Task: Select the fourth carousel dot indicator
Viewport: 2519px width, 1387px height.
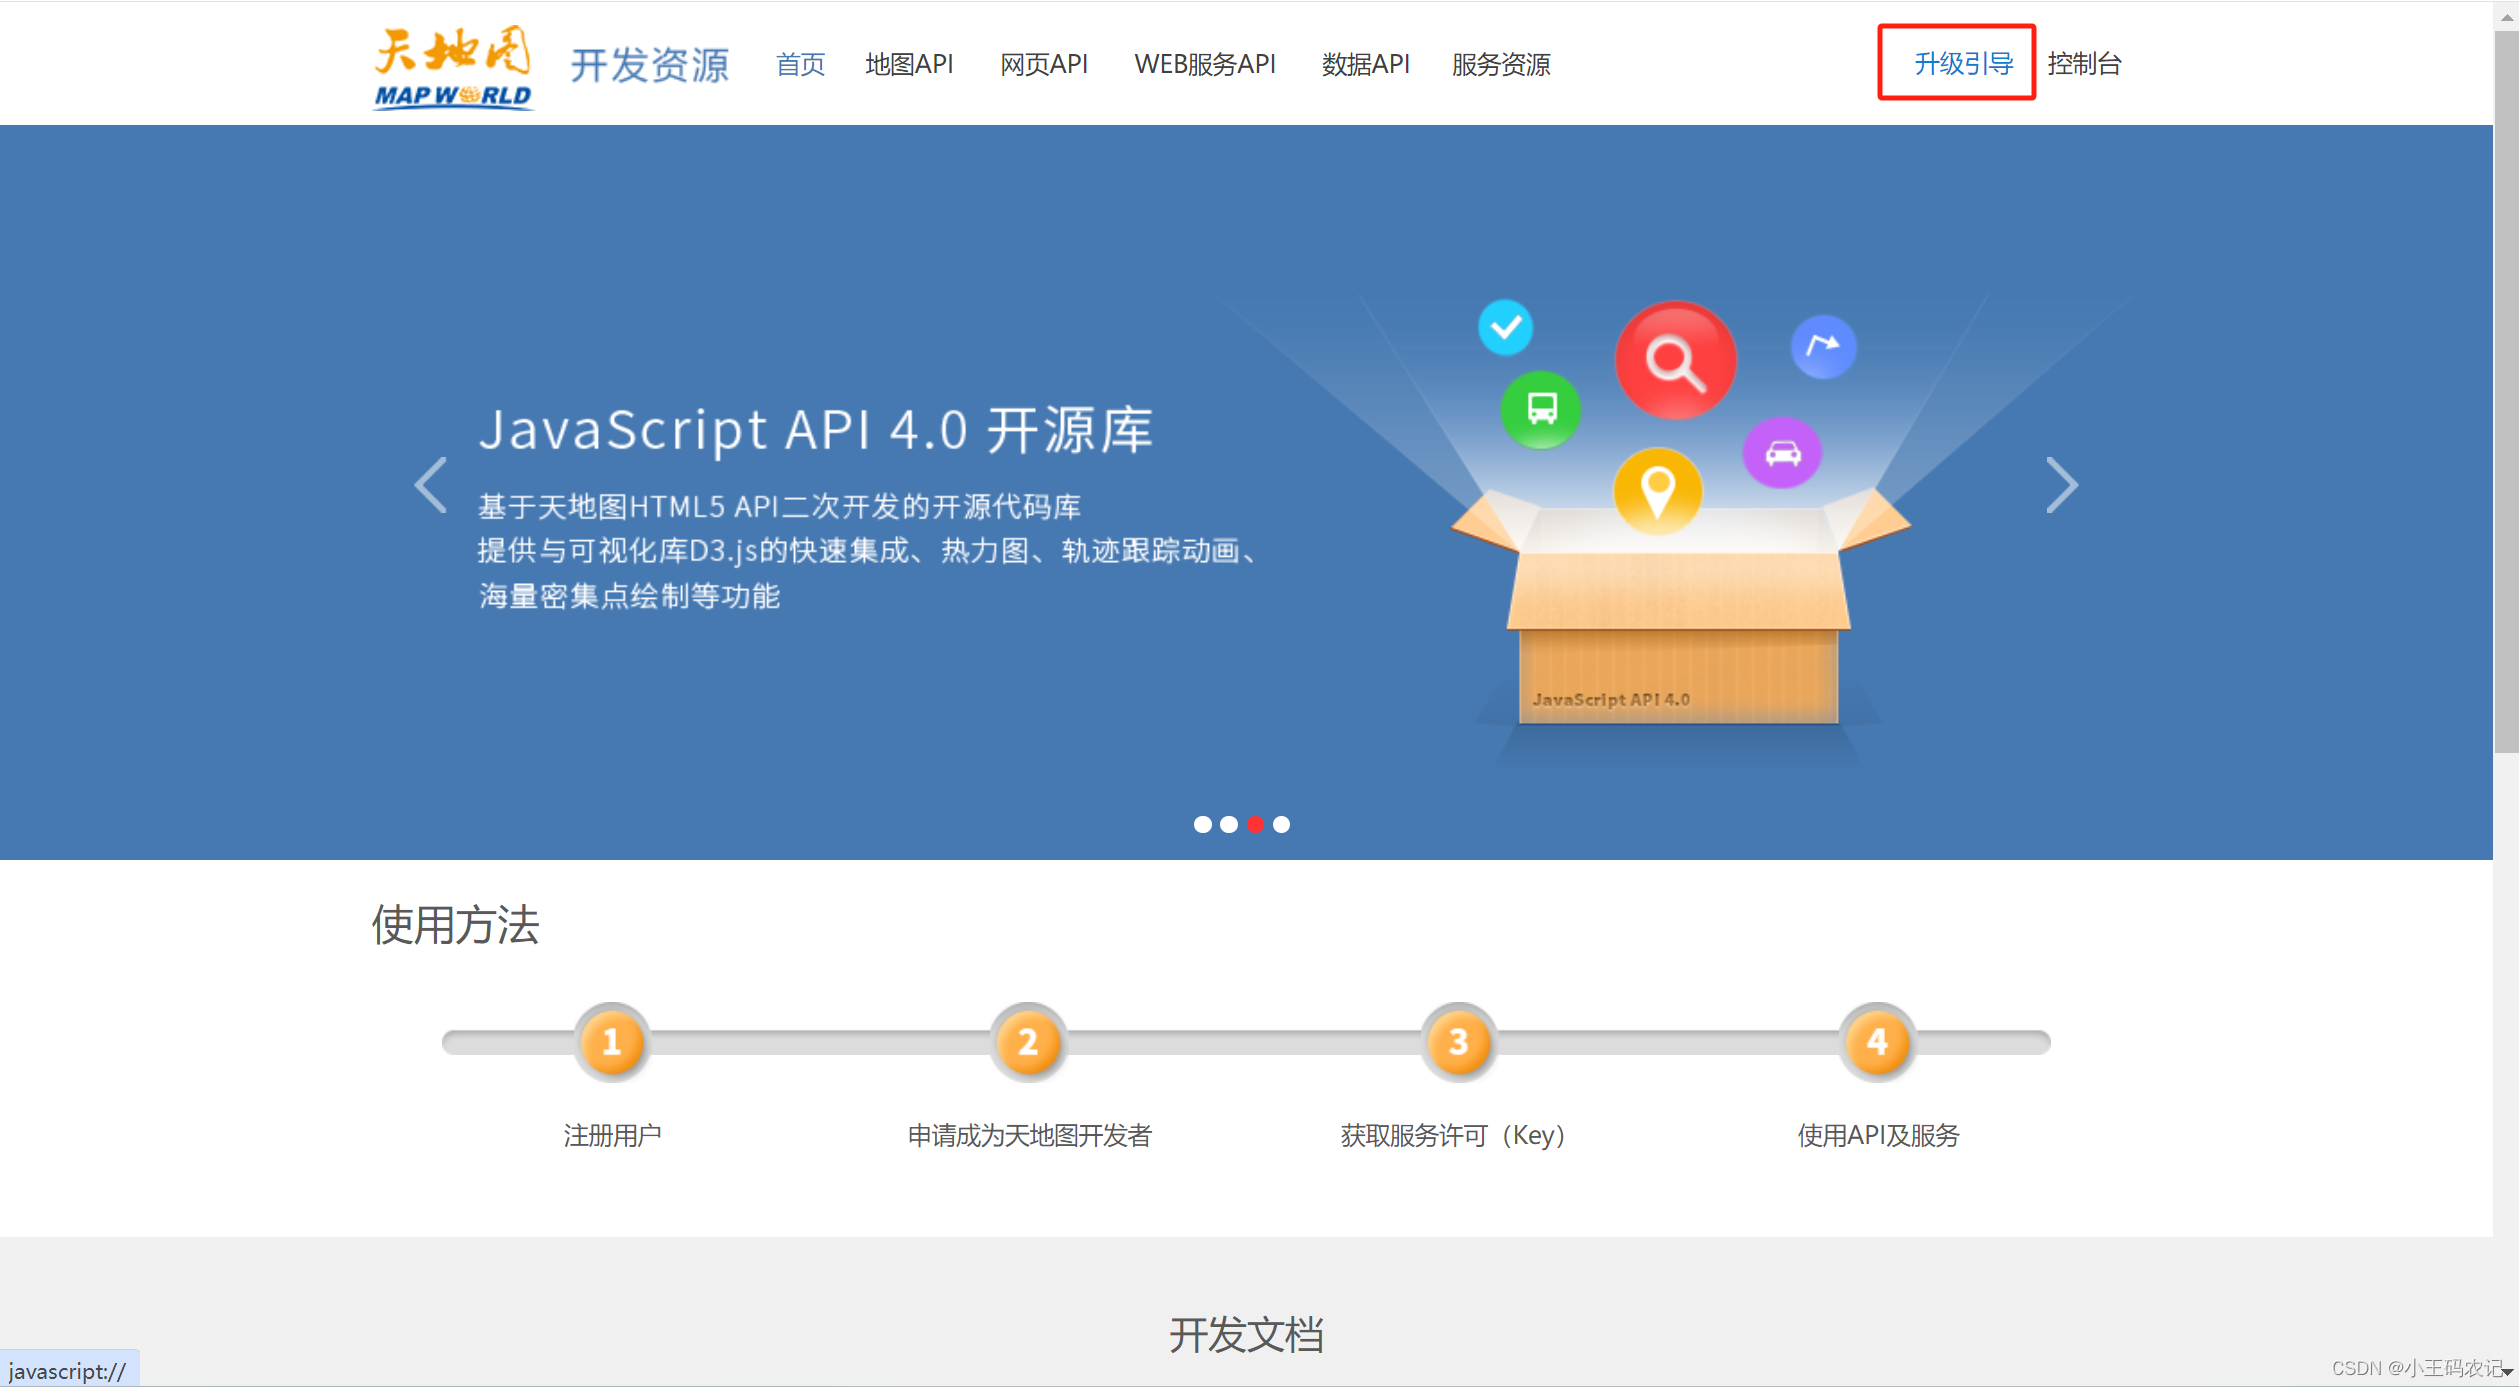Action: [1281, 824]
